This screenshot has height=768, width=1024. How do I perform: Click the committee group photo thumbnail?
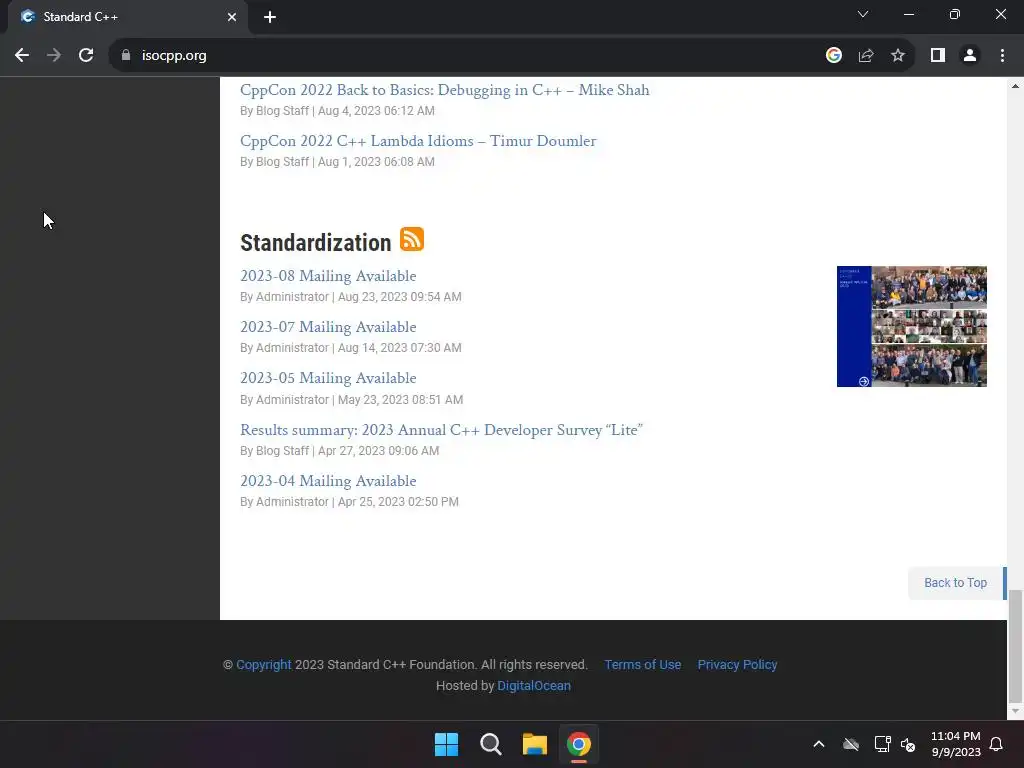[912, 327]
